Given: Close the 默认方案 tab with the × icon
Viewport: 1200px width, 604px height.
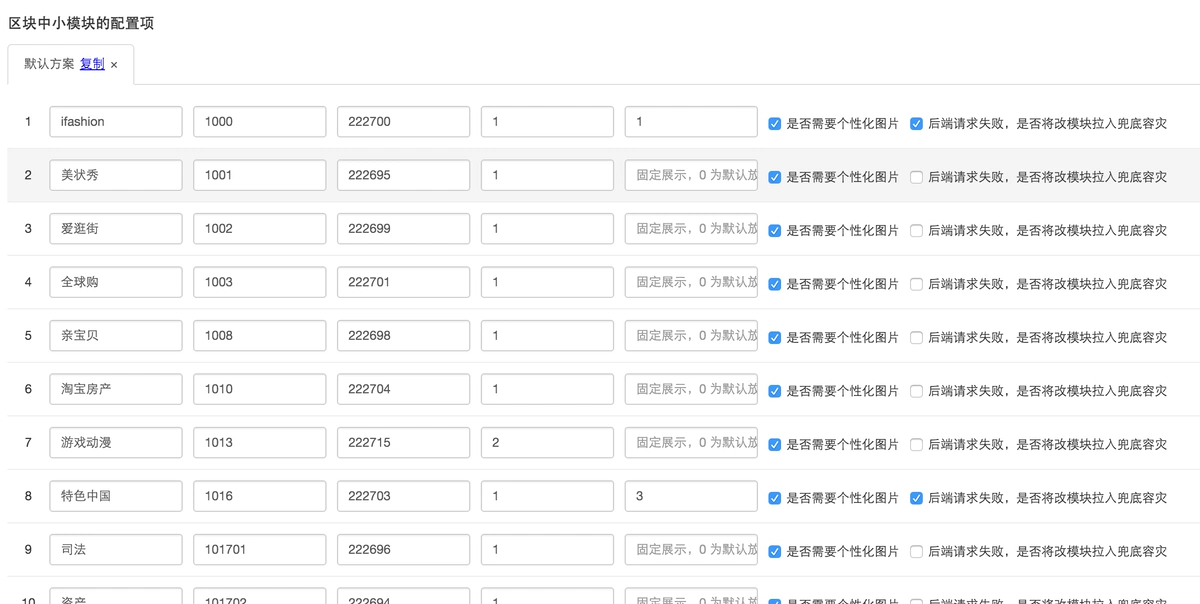Looking at the screenshot, I should (x=114, y=65).
